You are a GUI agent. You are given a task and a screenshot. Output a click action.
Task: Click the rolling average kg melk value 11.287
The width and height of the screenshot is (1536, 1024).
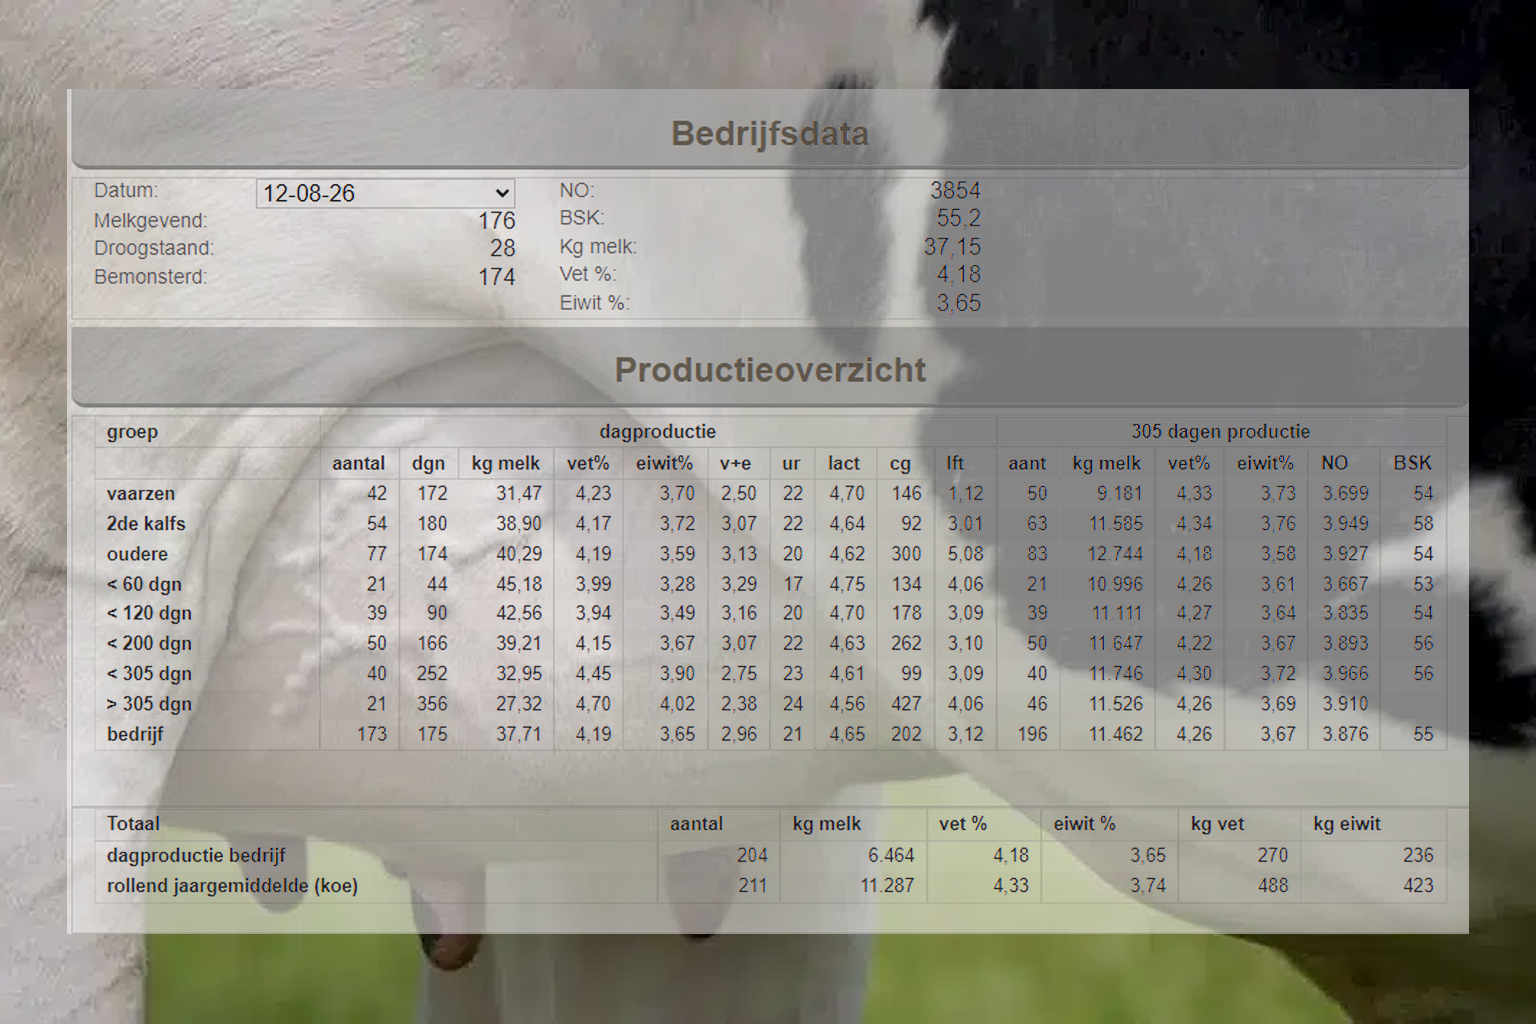tap(887, 885)
